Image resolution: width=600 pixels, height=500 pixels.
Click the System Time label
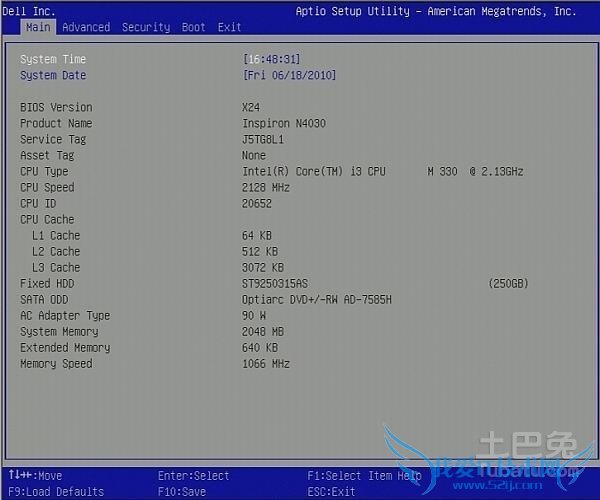click(53, 59)
